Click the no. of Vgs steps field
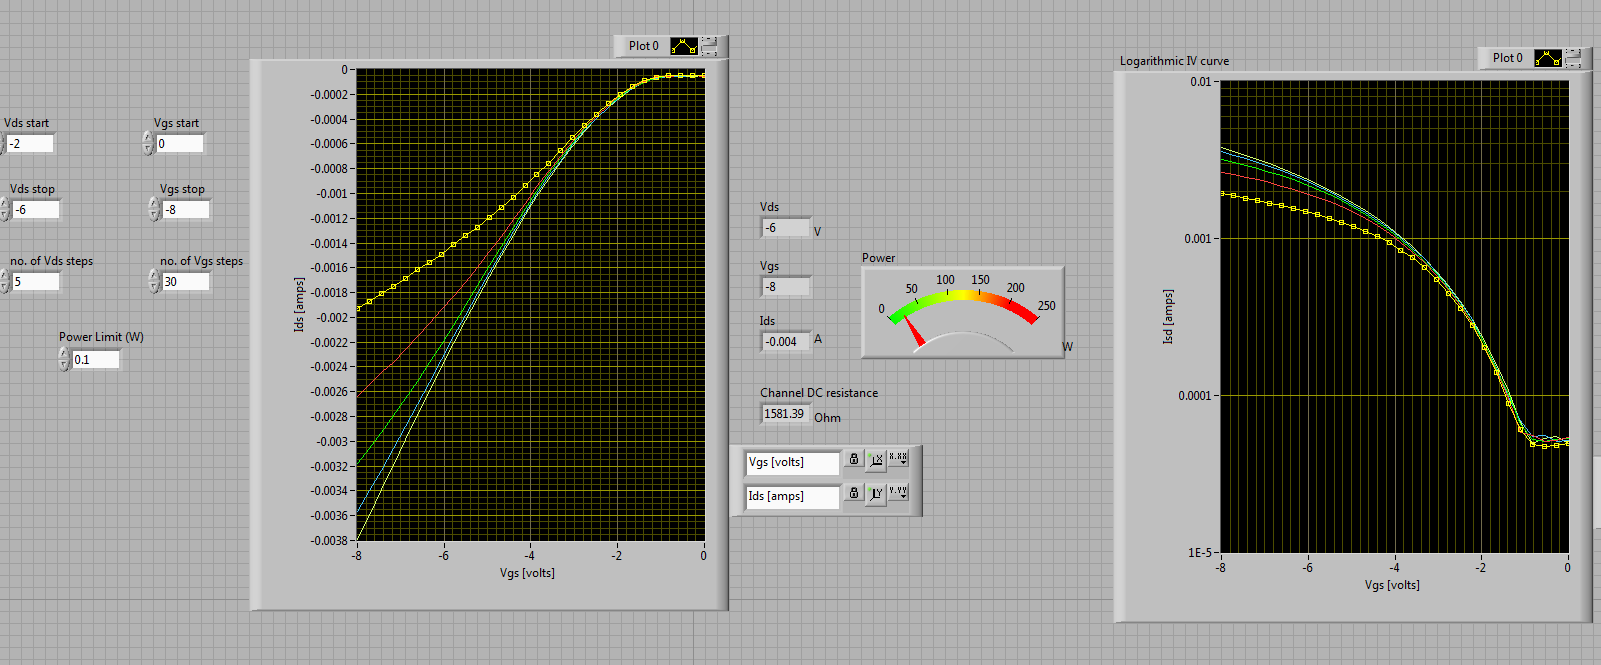 tap(186, 282)
